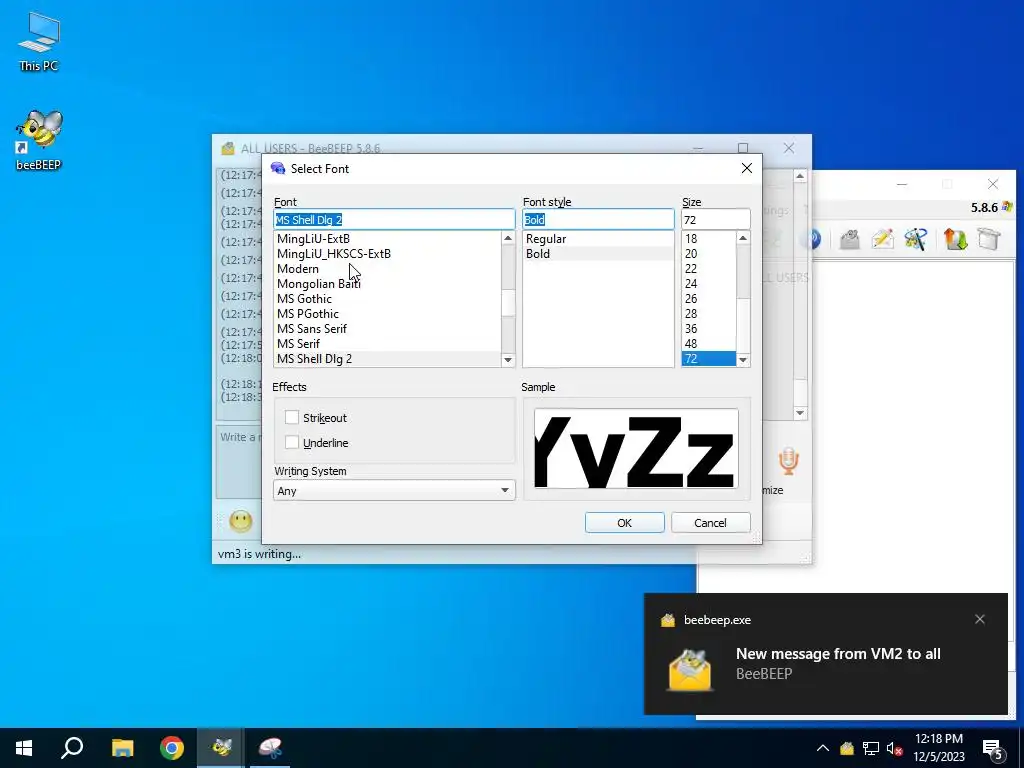The image size is (1024, 768).
Task: Open the Writing System dropdown
Action: tap(394, 490)
